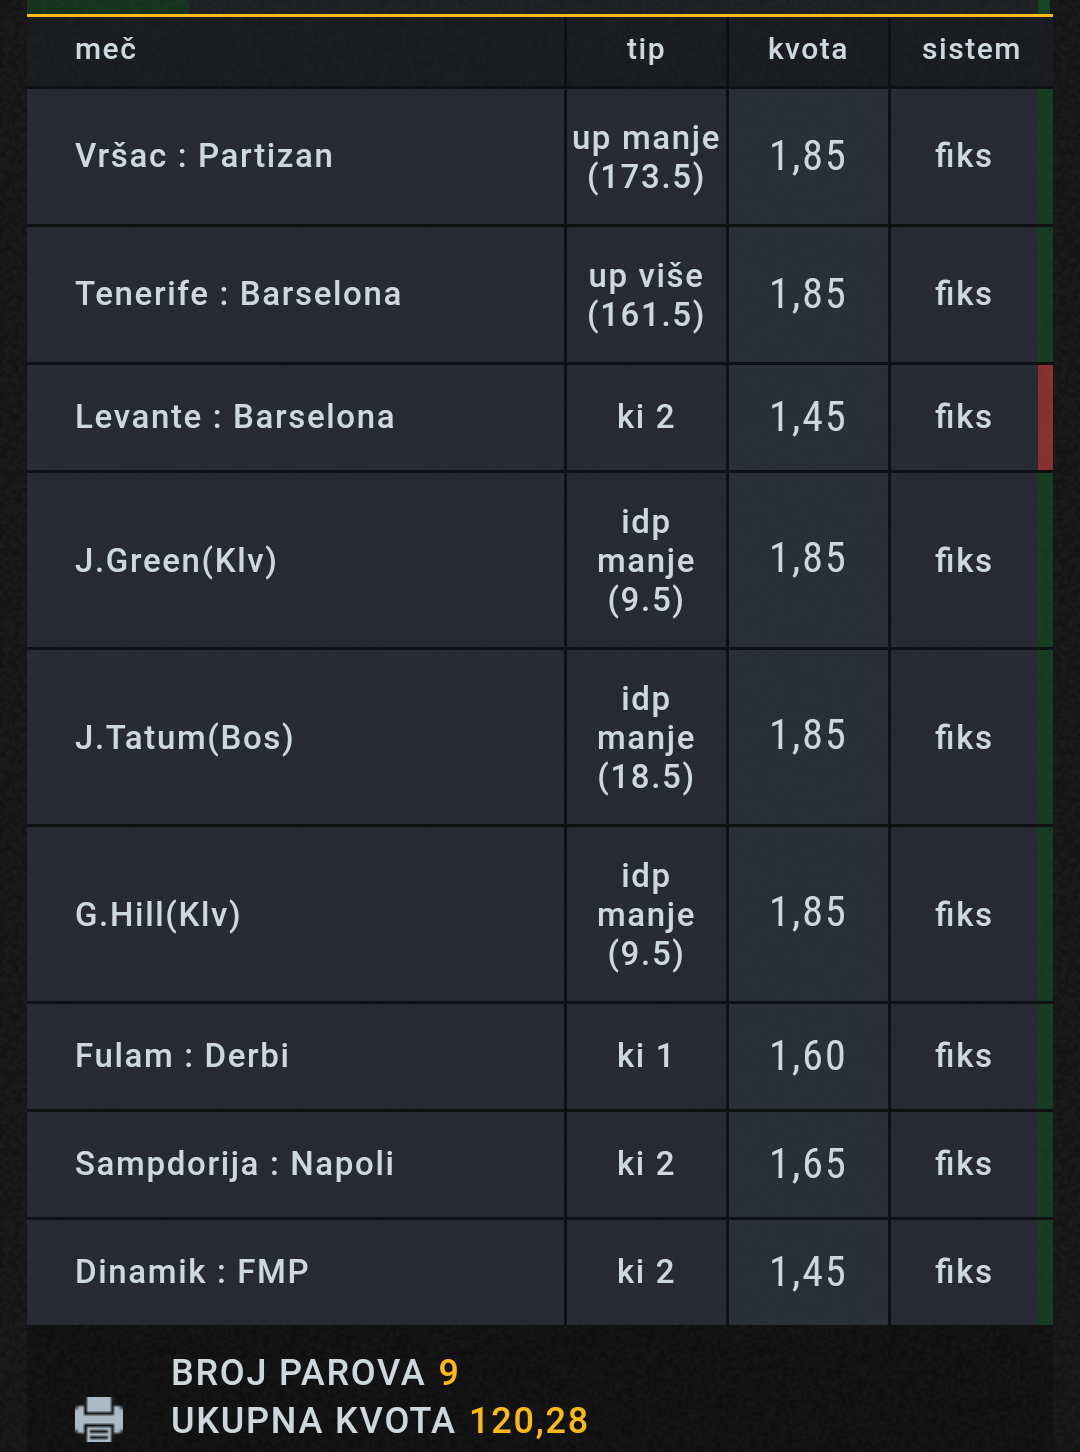Click the 'tip' column header

(646, 49)
